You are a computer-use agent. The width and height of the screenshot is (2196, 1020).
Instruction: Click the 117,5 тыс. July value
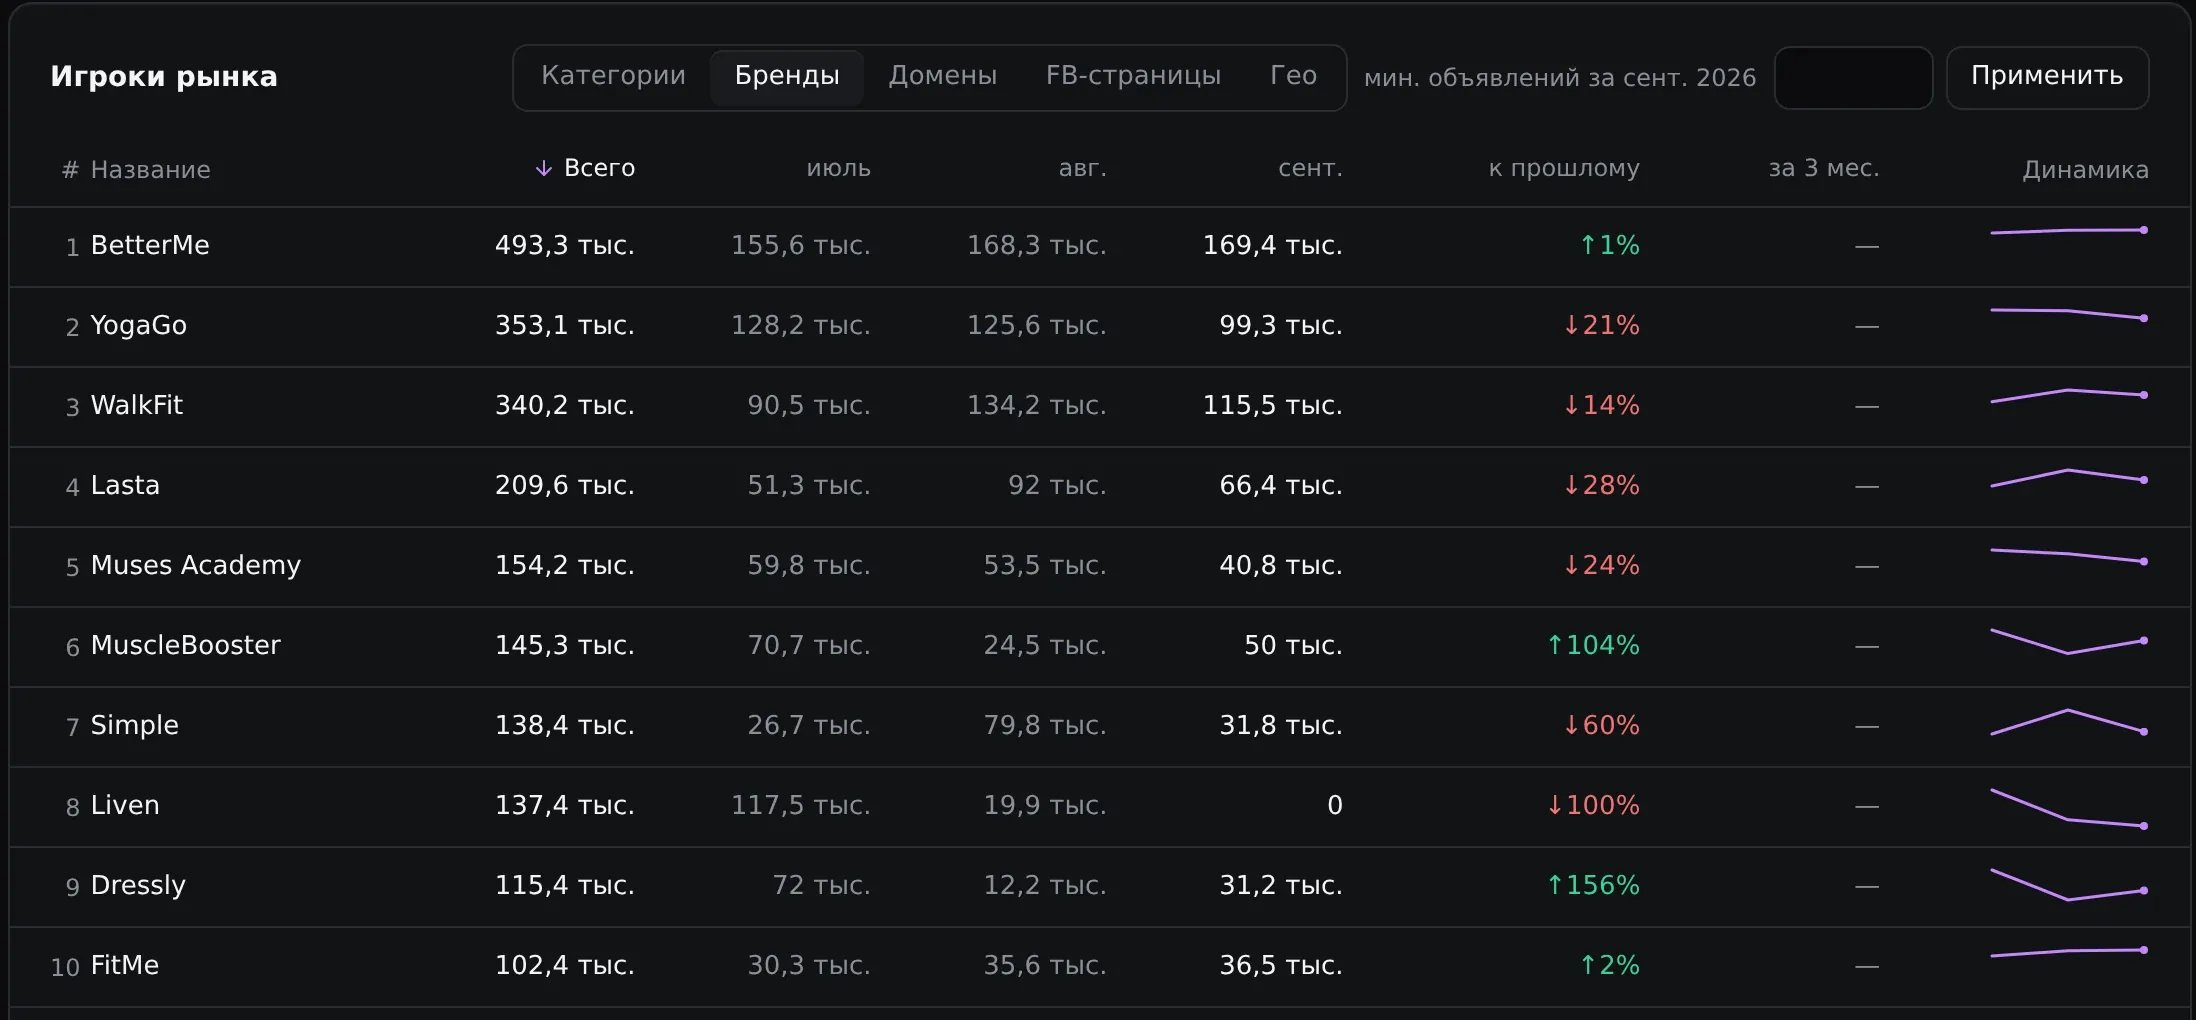pos(801,805)
